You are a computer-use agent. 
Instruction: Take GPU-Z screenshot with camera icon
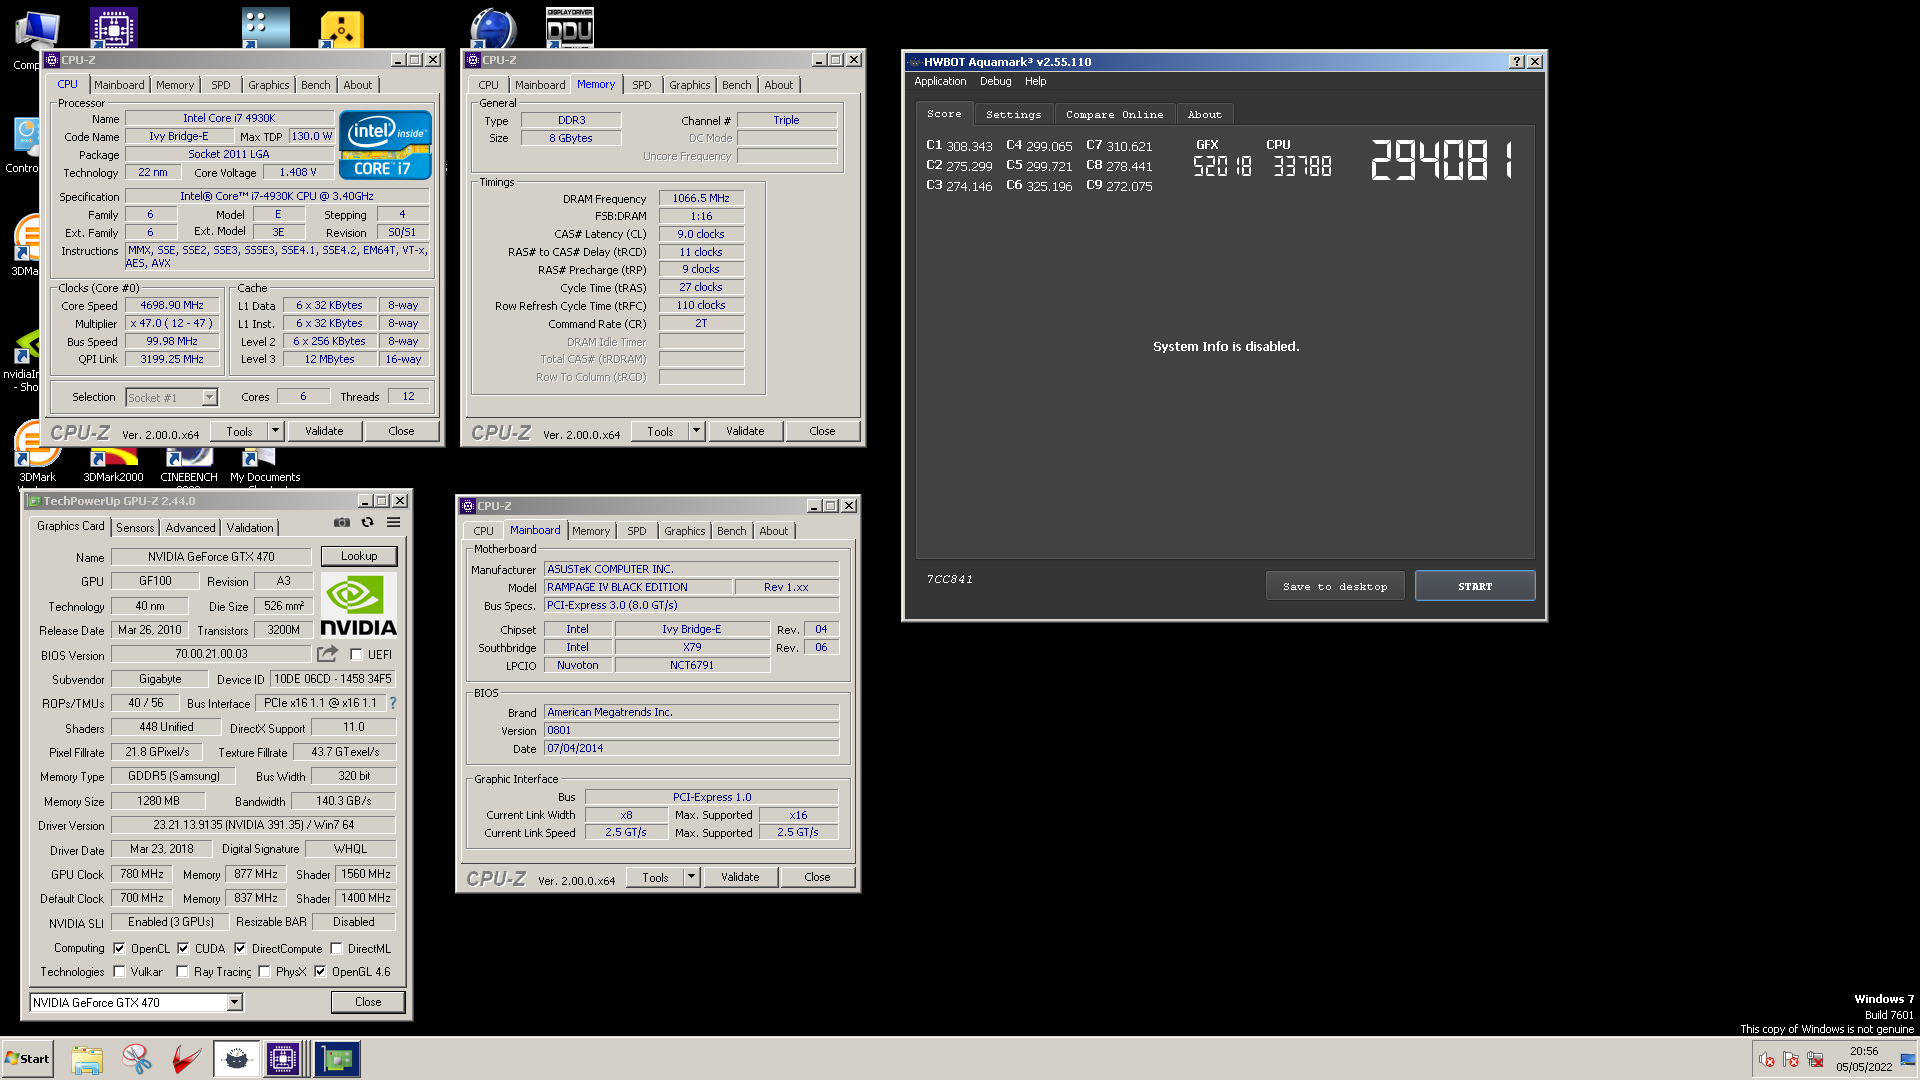pyautogui.click(x=342, y=522)
